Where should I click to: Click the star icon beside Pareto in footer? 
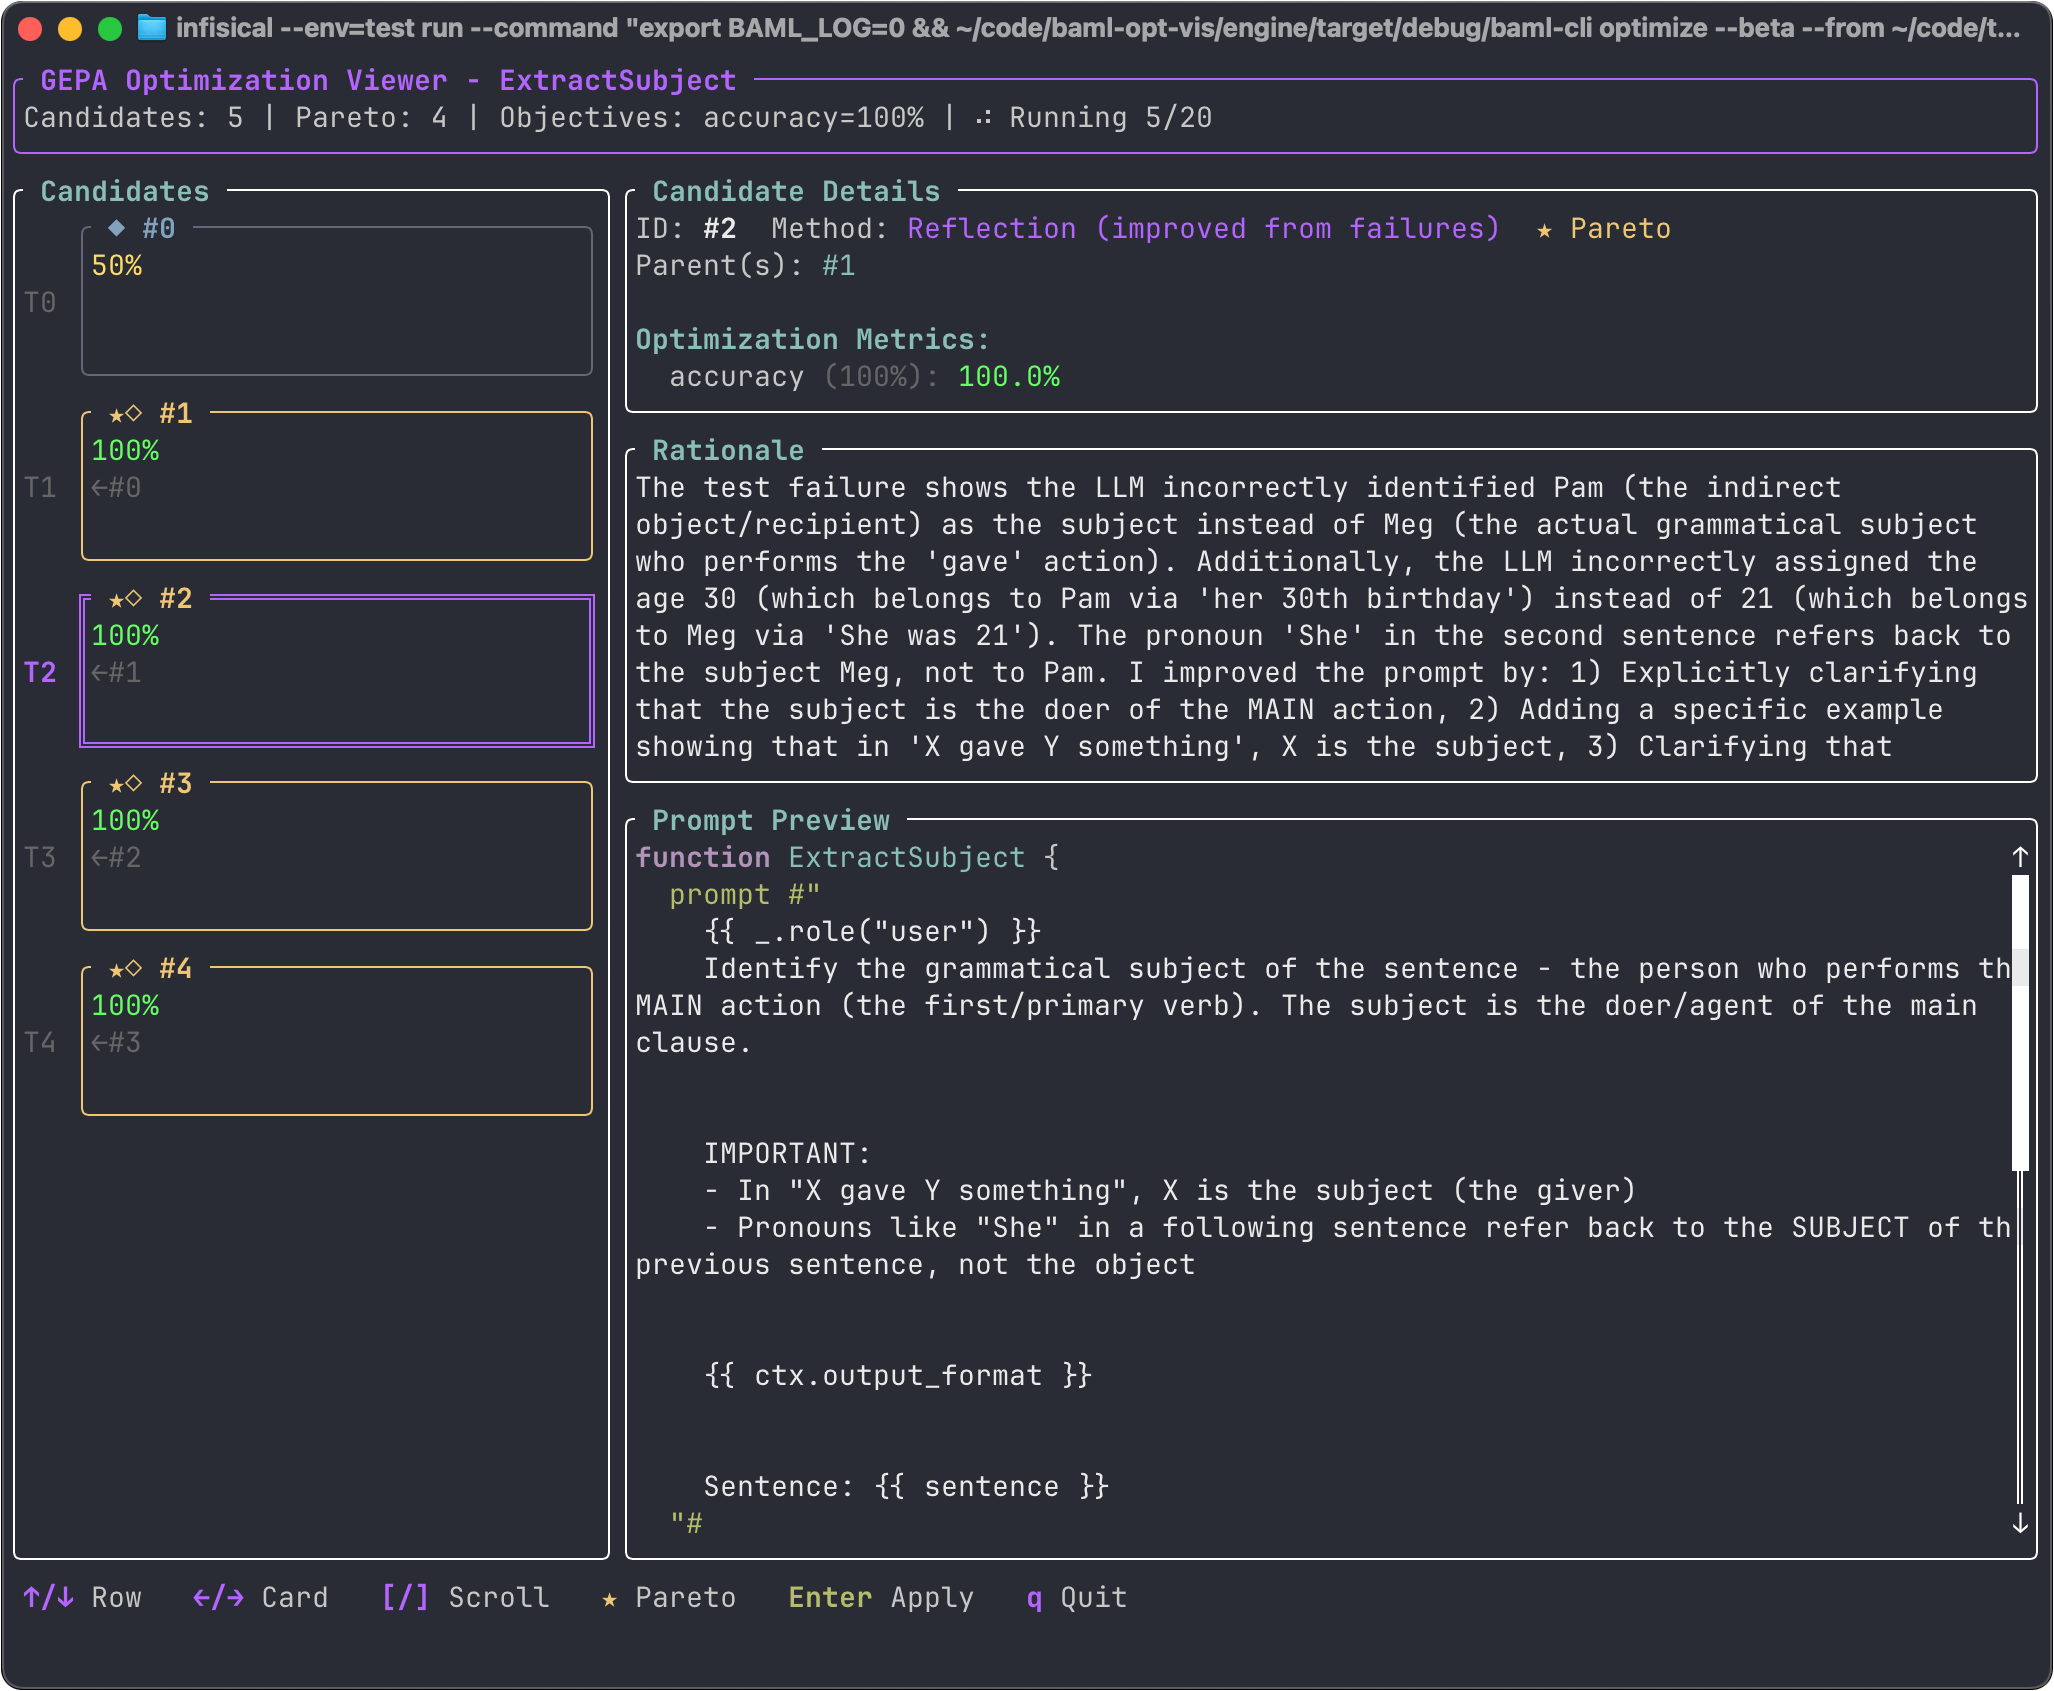pyautogui.click(x=610, y=1598)
